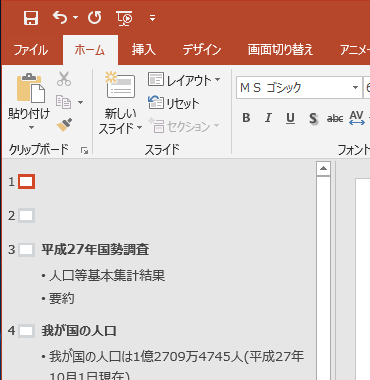Toggle Strikethrough abc formatting

click(335, 118)
